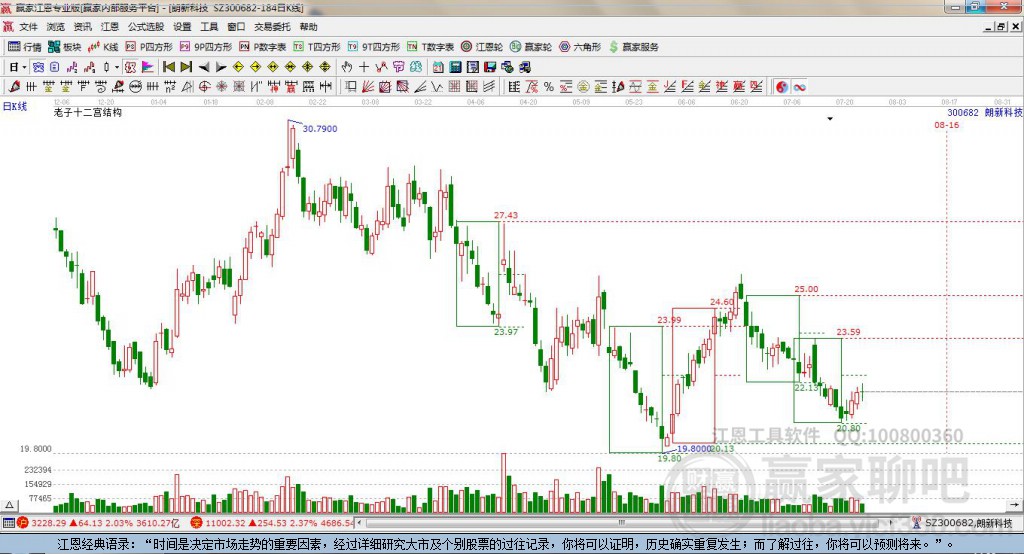Click the candlestick style icon

[106, 67]
